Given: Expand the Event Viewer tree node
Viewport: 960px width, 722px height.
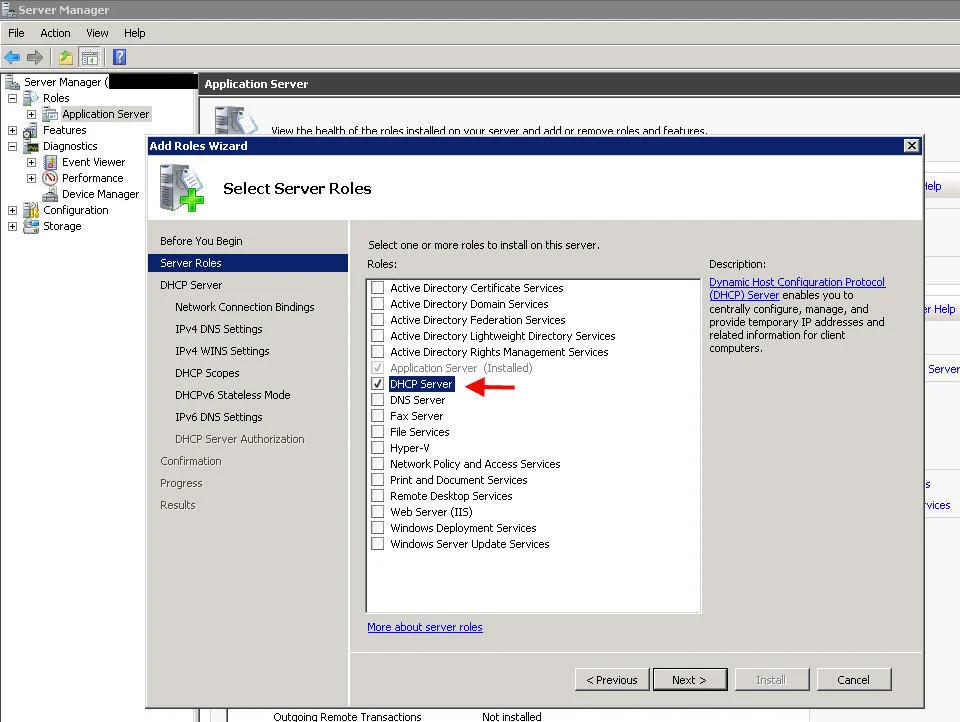Looking at the screenshot, I should pos(31,162).
